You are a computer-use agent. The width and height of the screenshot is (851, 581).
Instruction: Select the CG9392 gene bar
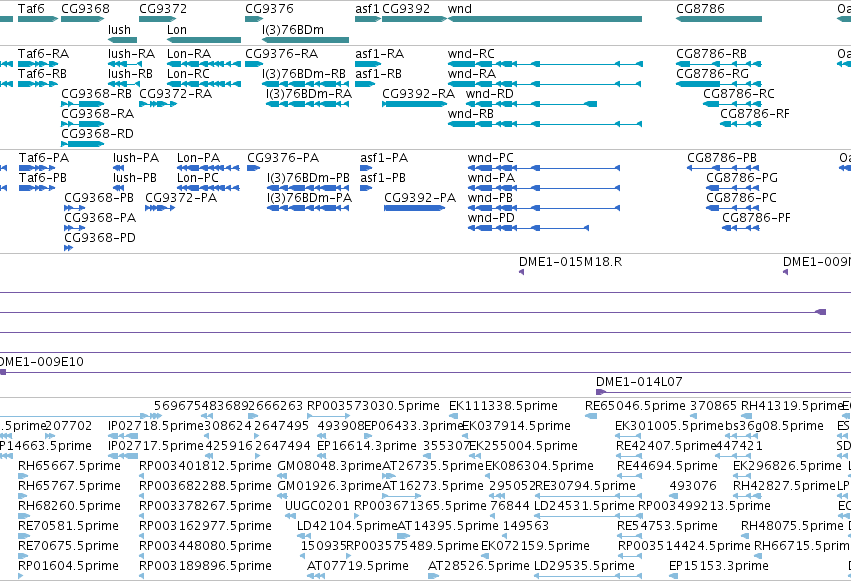414,19
